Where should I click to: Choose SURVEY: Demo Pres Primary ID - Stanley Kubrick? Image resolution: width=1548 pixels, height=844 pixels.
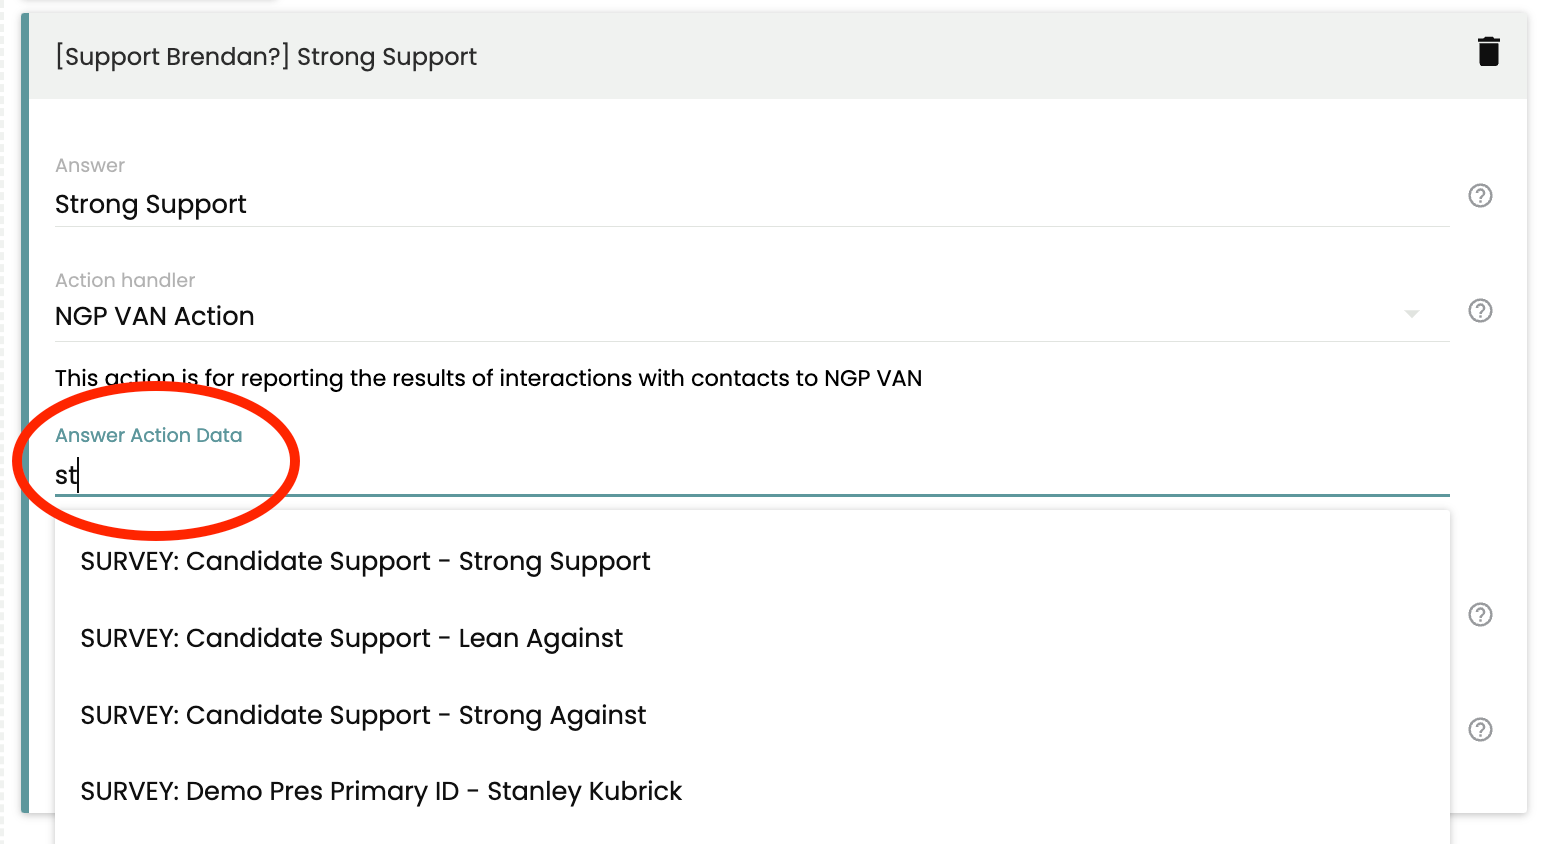pyautogui.click(x=381, y=791)
